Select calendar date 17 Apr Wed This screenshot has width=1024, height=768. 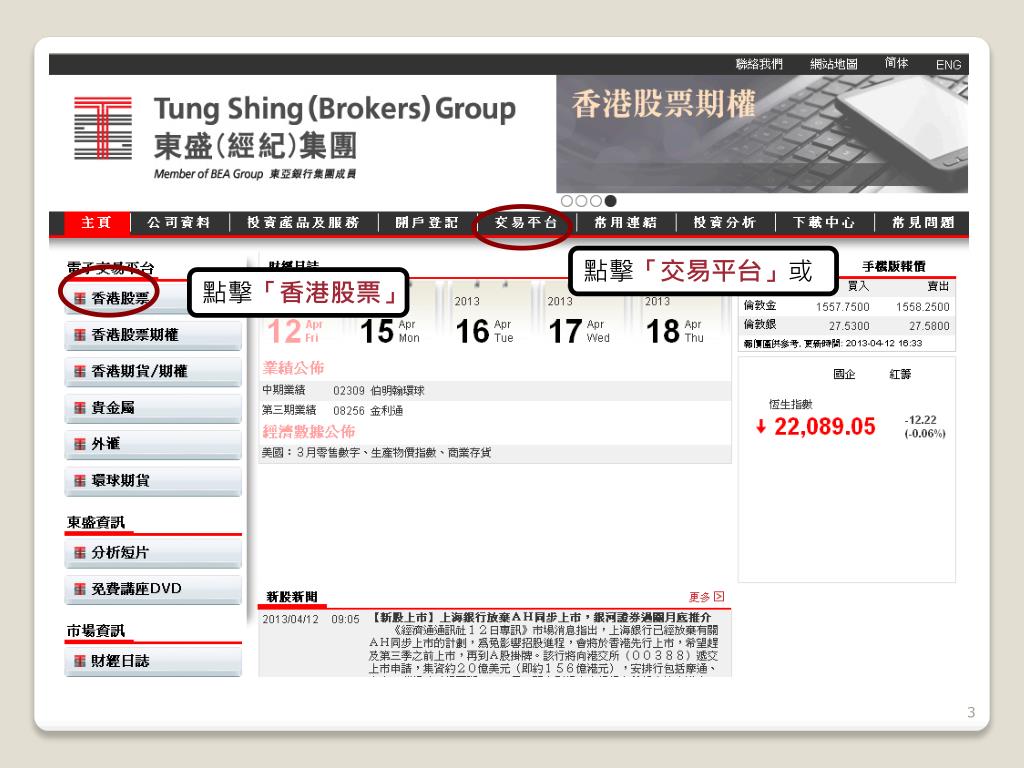(x=579, y=330)
